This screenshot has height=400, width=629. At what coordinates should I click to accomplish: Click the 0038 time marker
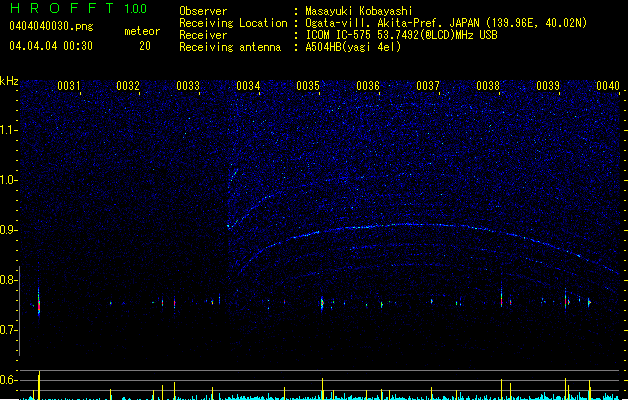[488, 86]
